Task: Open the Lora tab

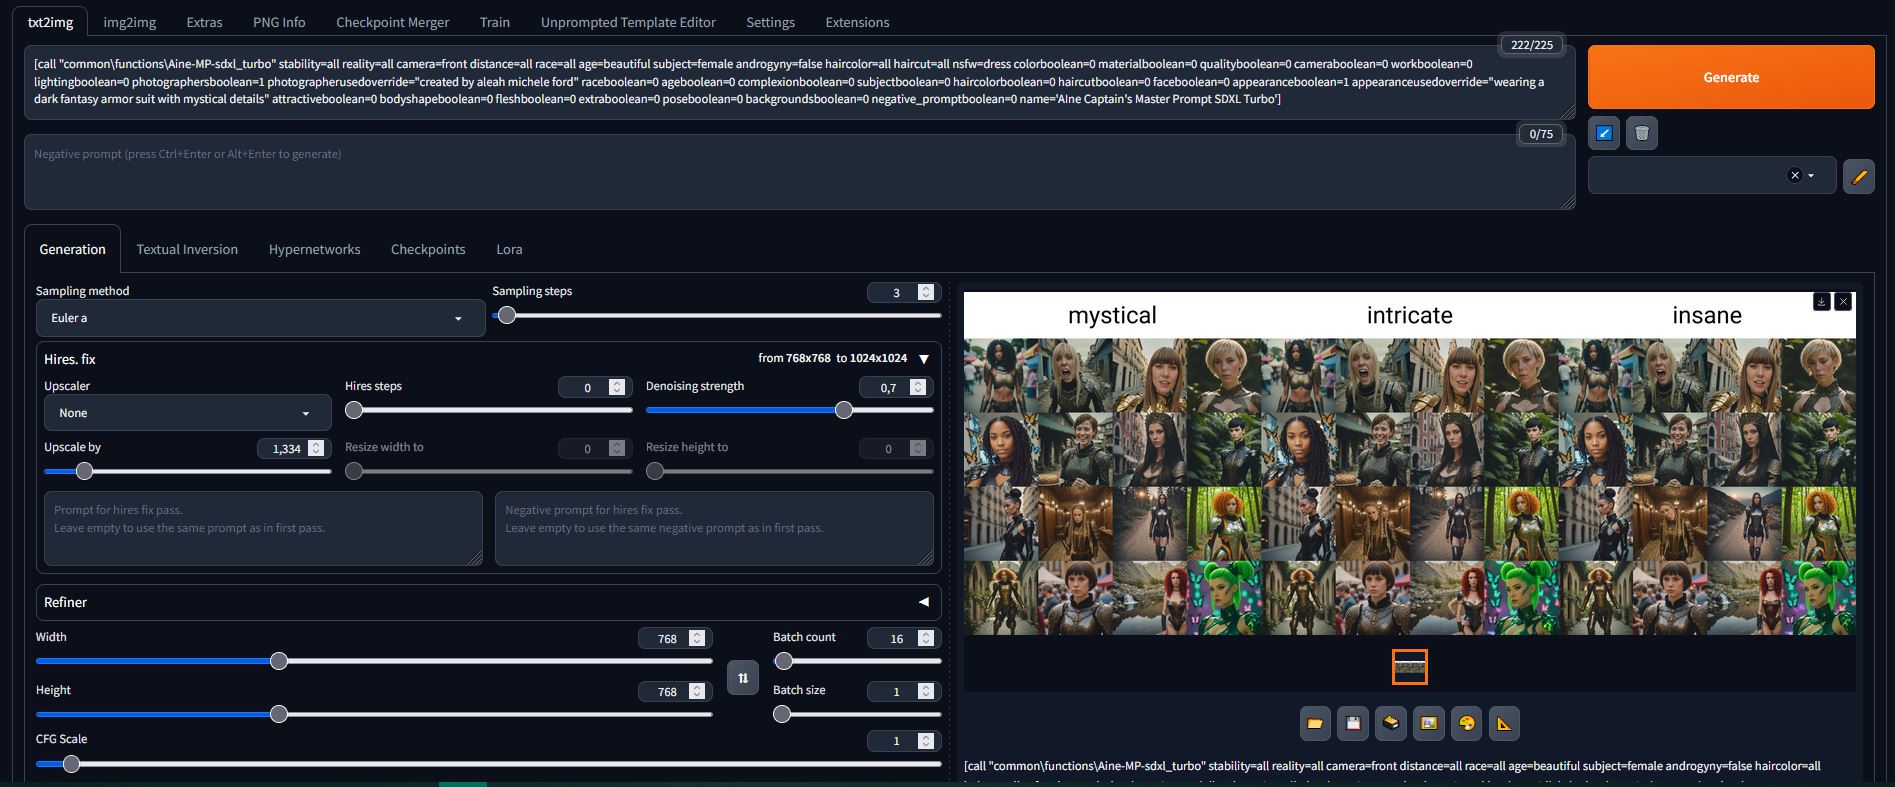Action: click(x=509, y=249)
